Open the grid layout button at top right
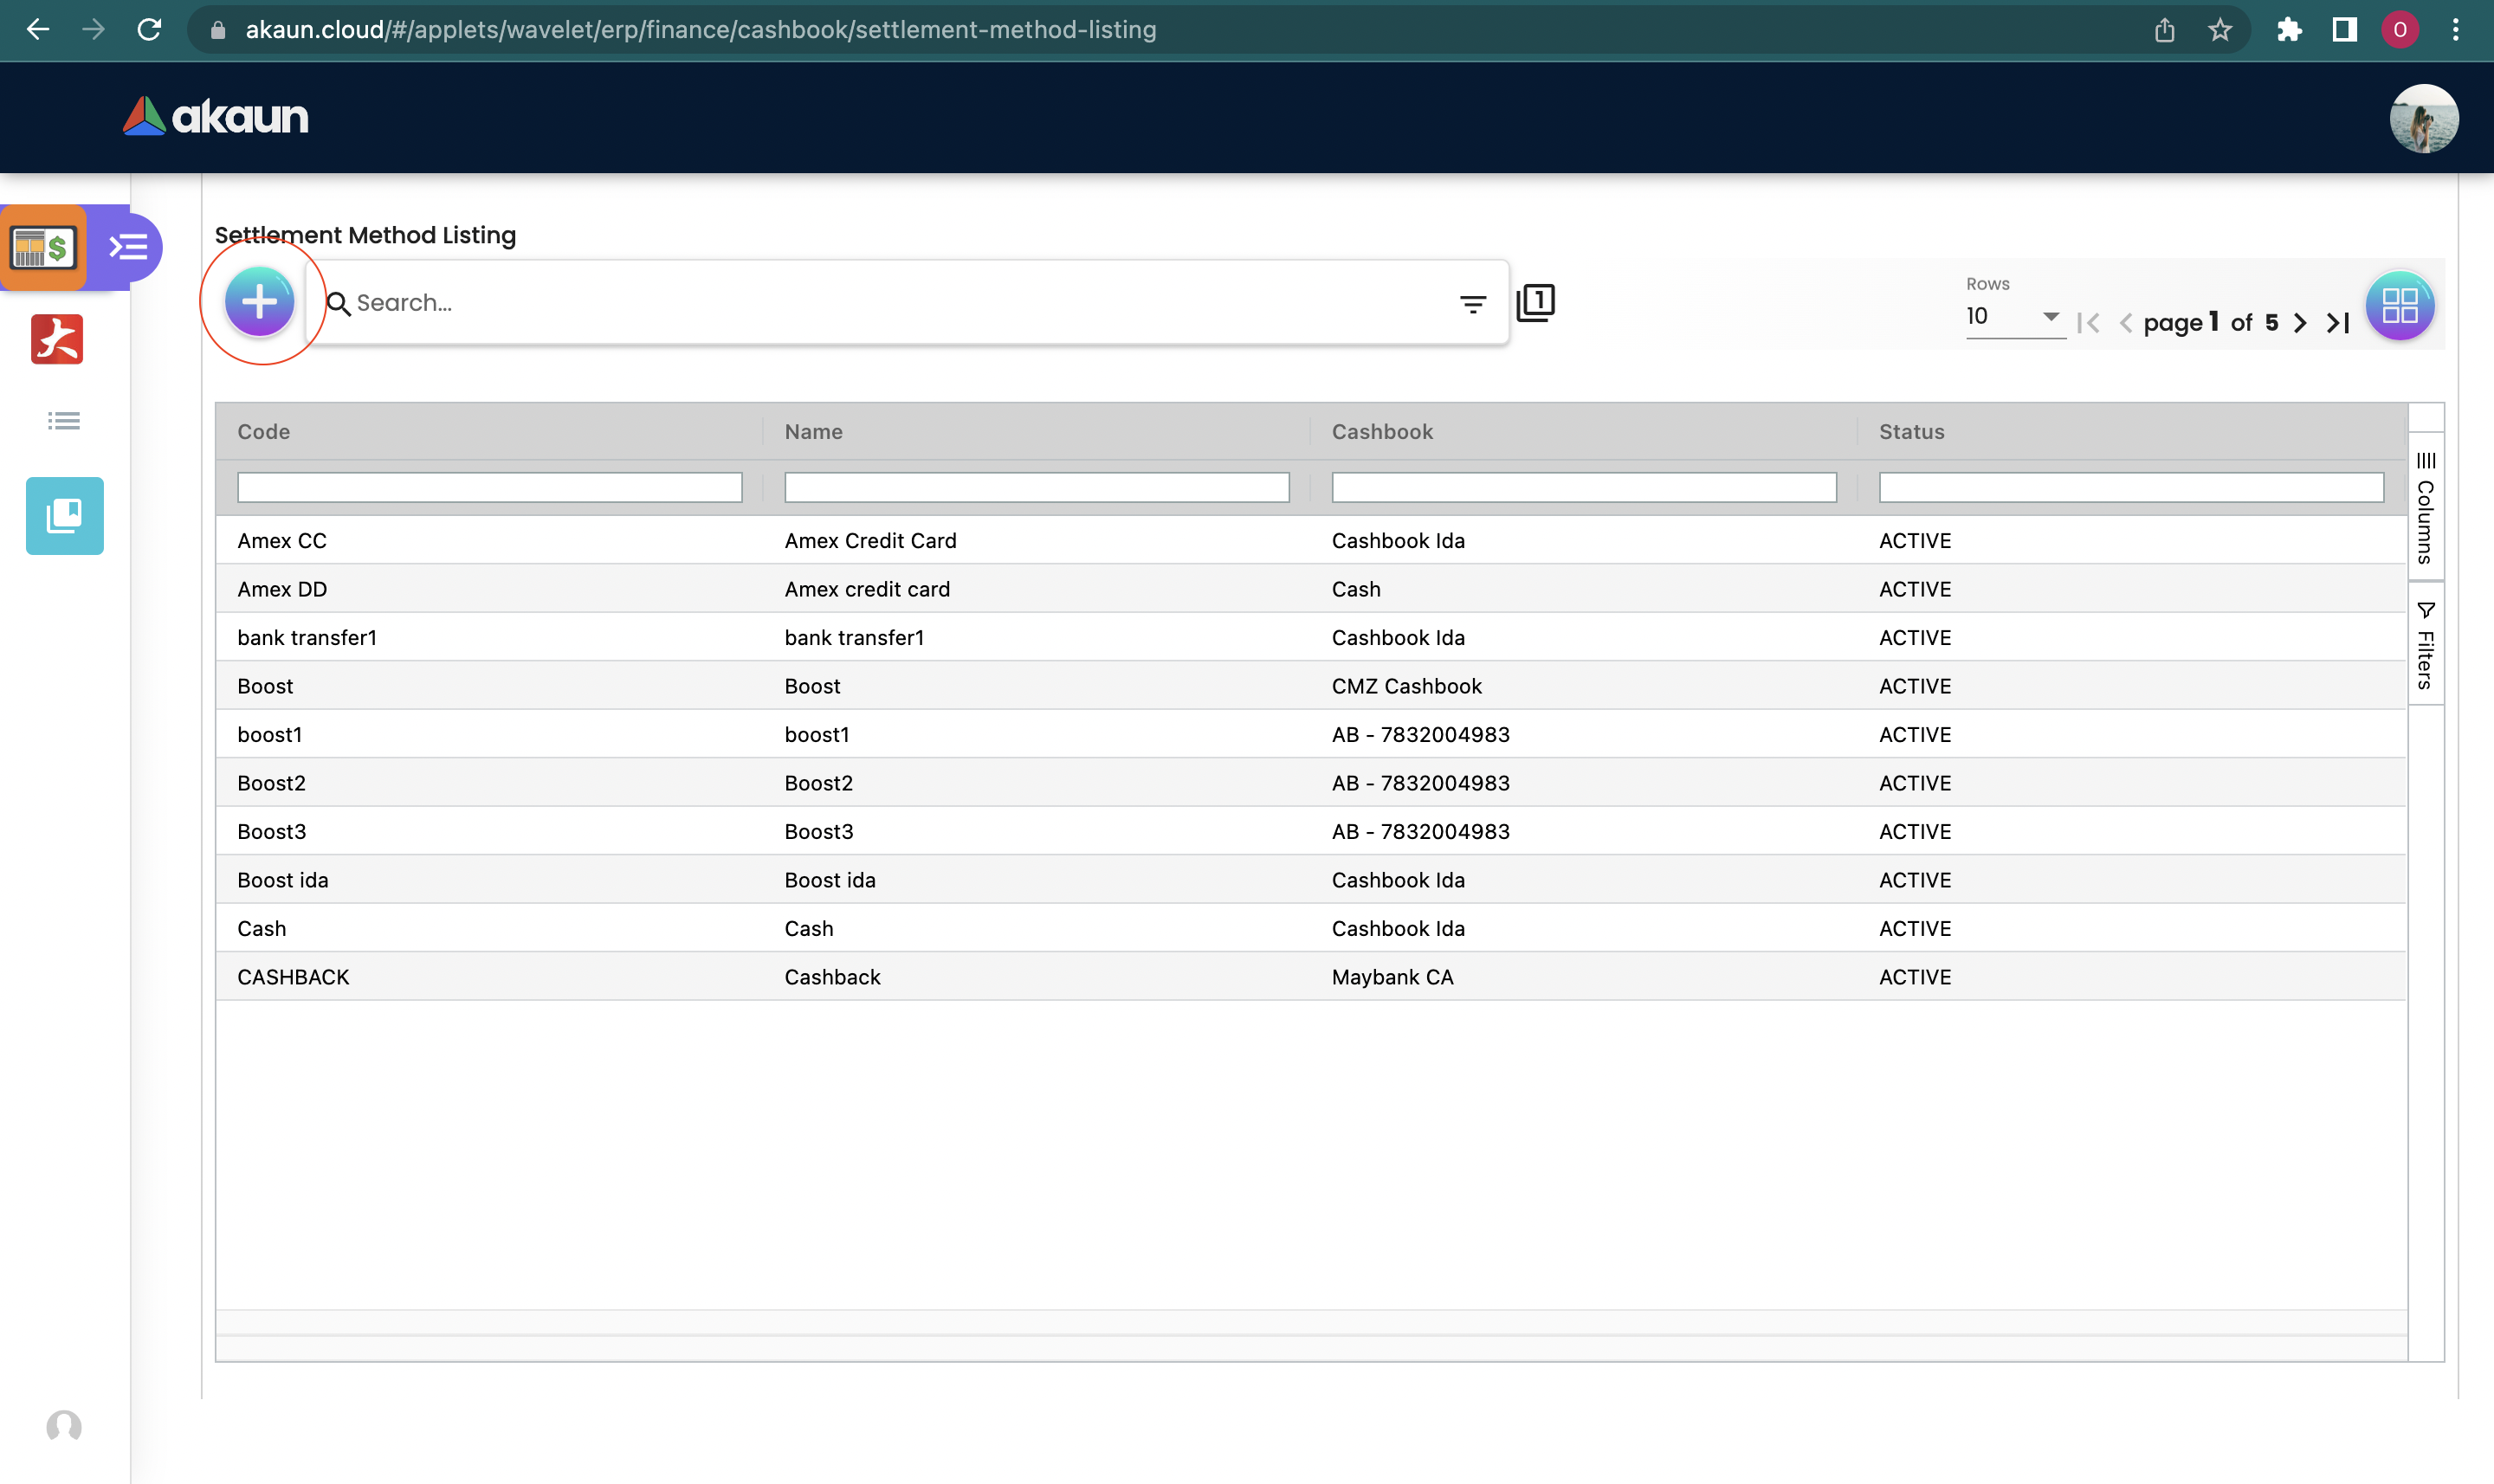The image size is (2494, 1484). pos(2399,306)
